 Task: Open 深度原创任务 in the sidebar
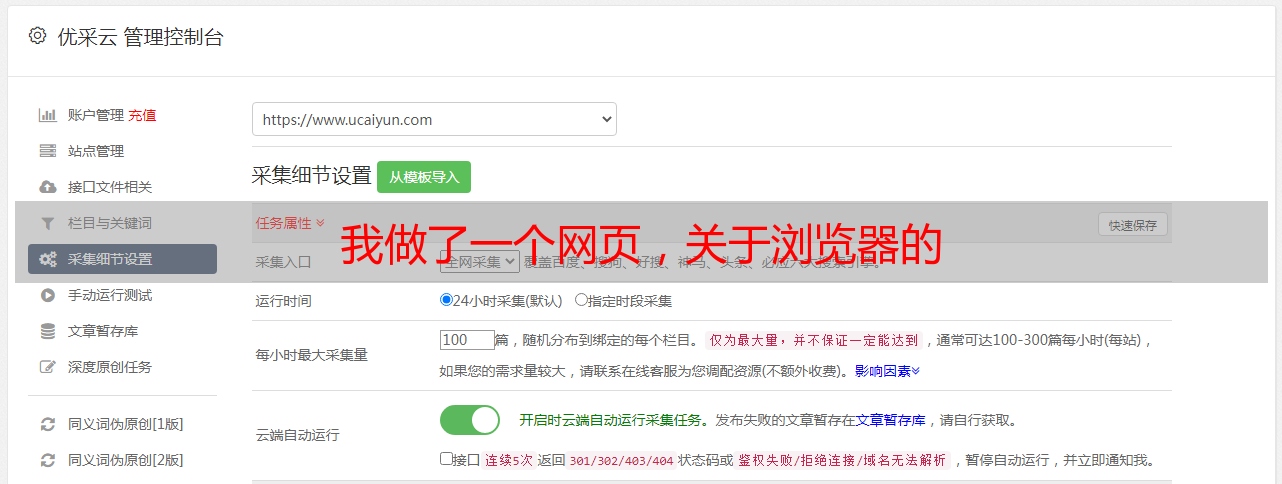pos(110,367)
